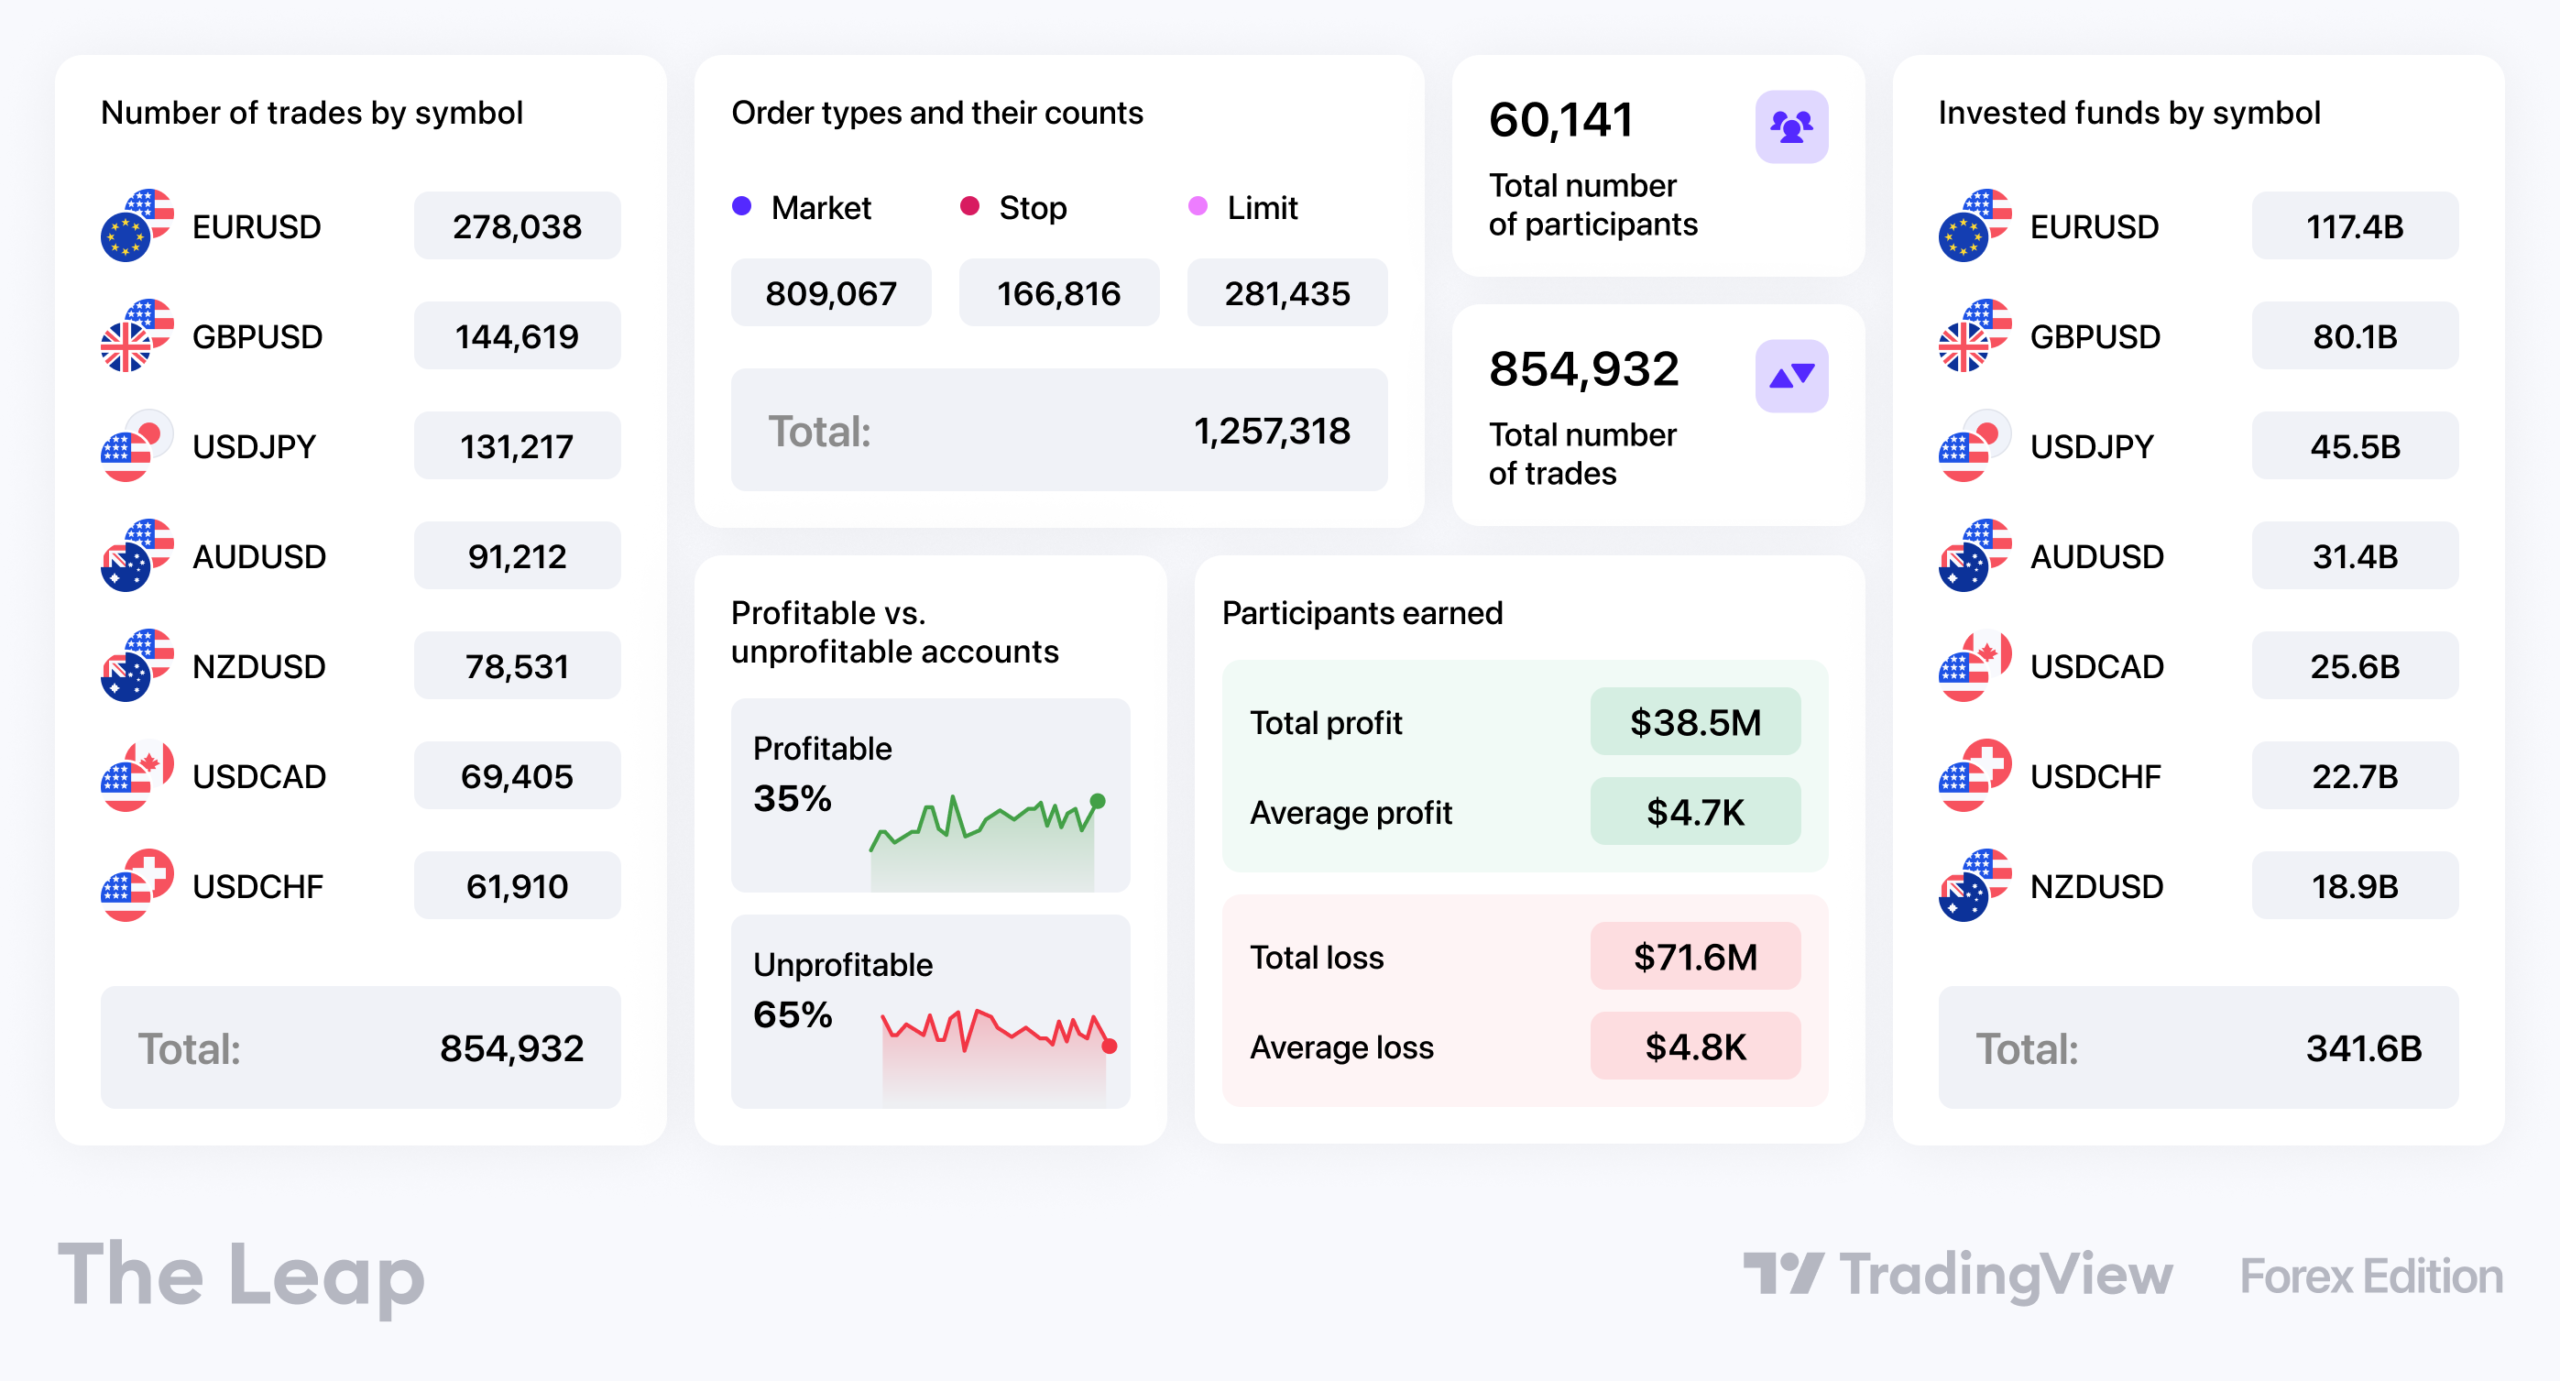Click the USDCHF flag icon in trades list
Viewport: 2560px width, 1381px height.
click(137, 886)
